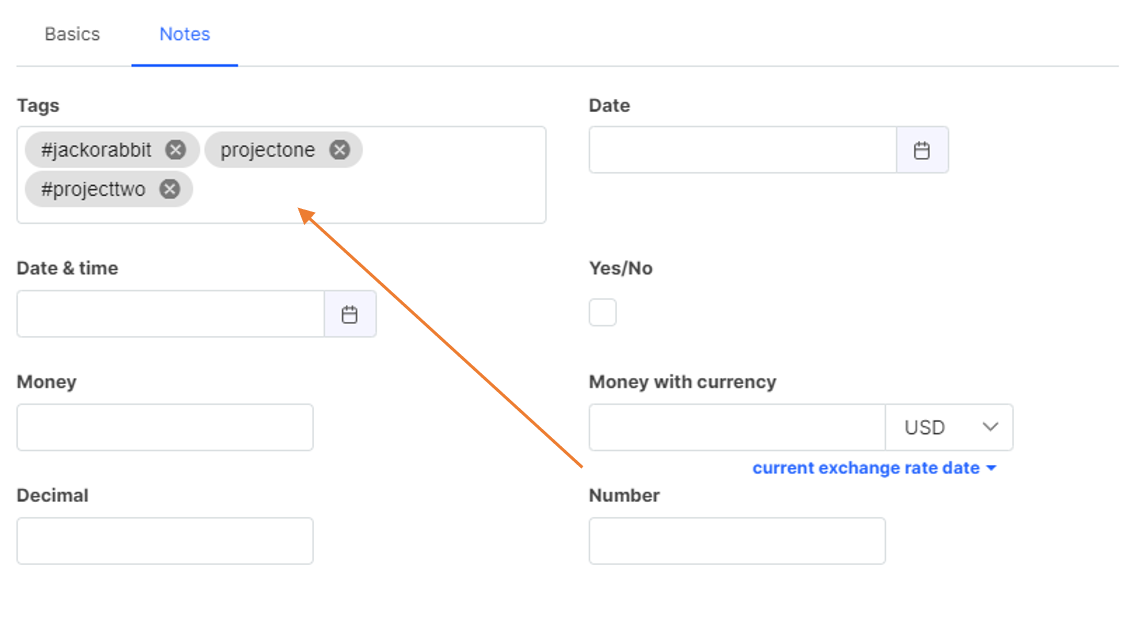Open the Date field calendar picker

pyautogui.click(x=922, y=150)
